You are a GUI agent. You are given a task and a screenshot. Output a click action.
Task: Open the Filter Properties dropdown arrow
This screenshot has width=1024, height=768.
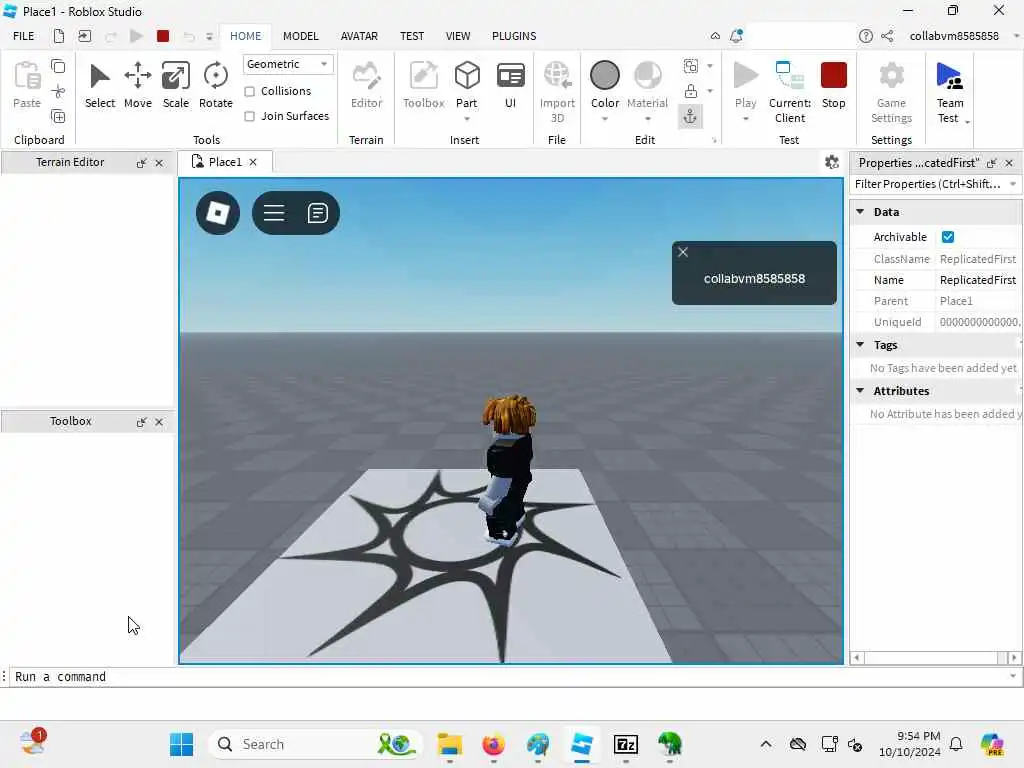1013,184
